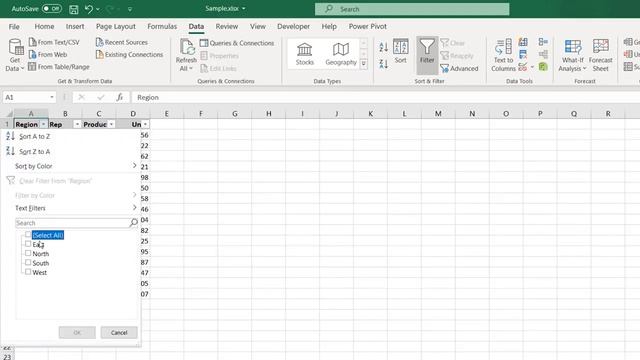Expand Name Box dropdown arrow
The width and height of the screenshot is (640, 360).
[x=52, y=97]
